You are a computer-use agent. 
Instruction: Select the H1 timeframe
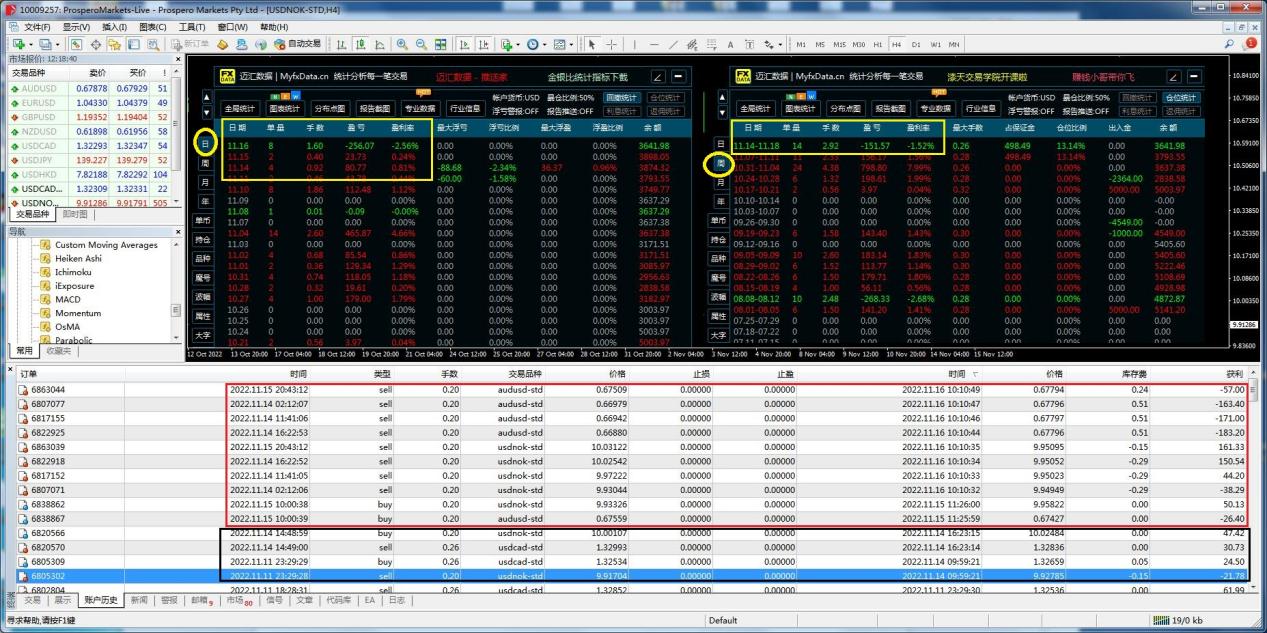[877, 44]
